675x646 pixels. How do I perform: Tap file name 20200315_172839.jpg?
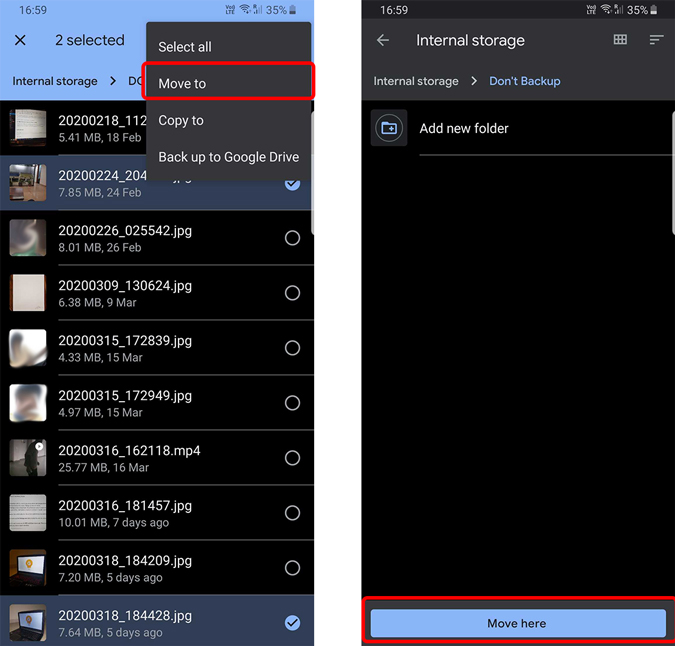coord(125,341)
